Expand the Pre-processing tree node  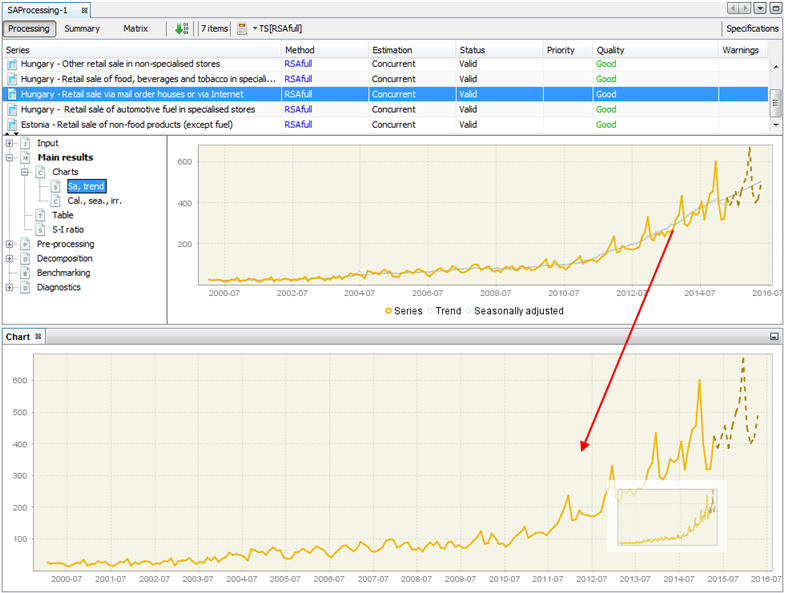10,243
